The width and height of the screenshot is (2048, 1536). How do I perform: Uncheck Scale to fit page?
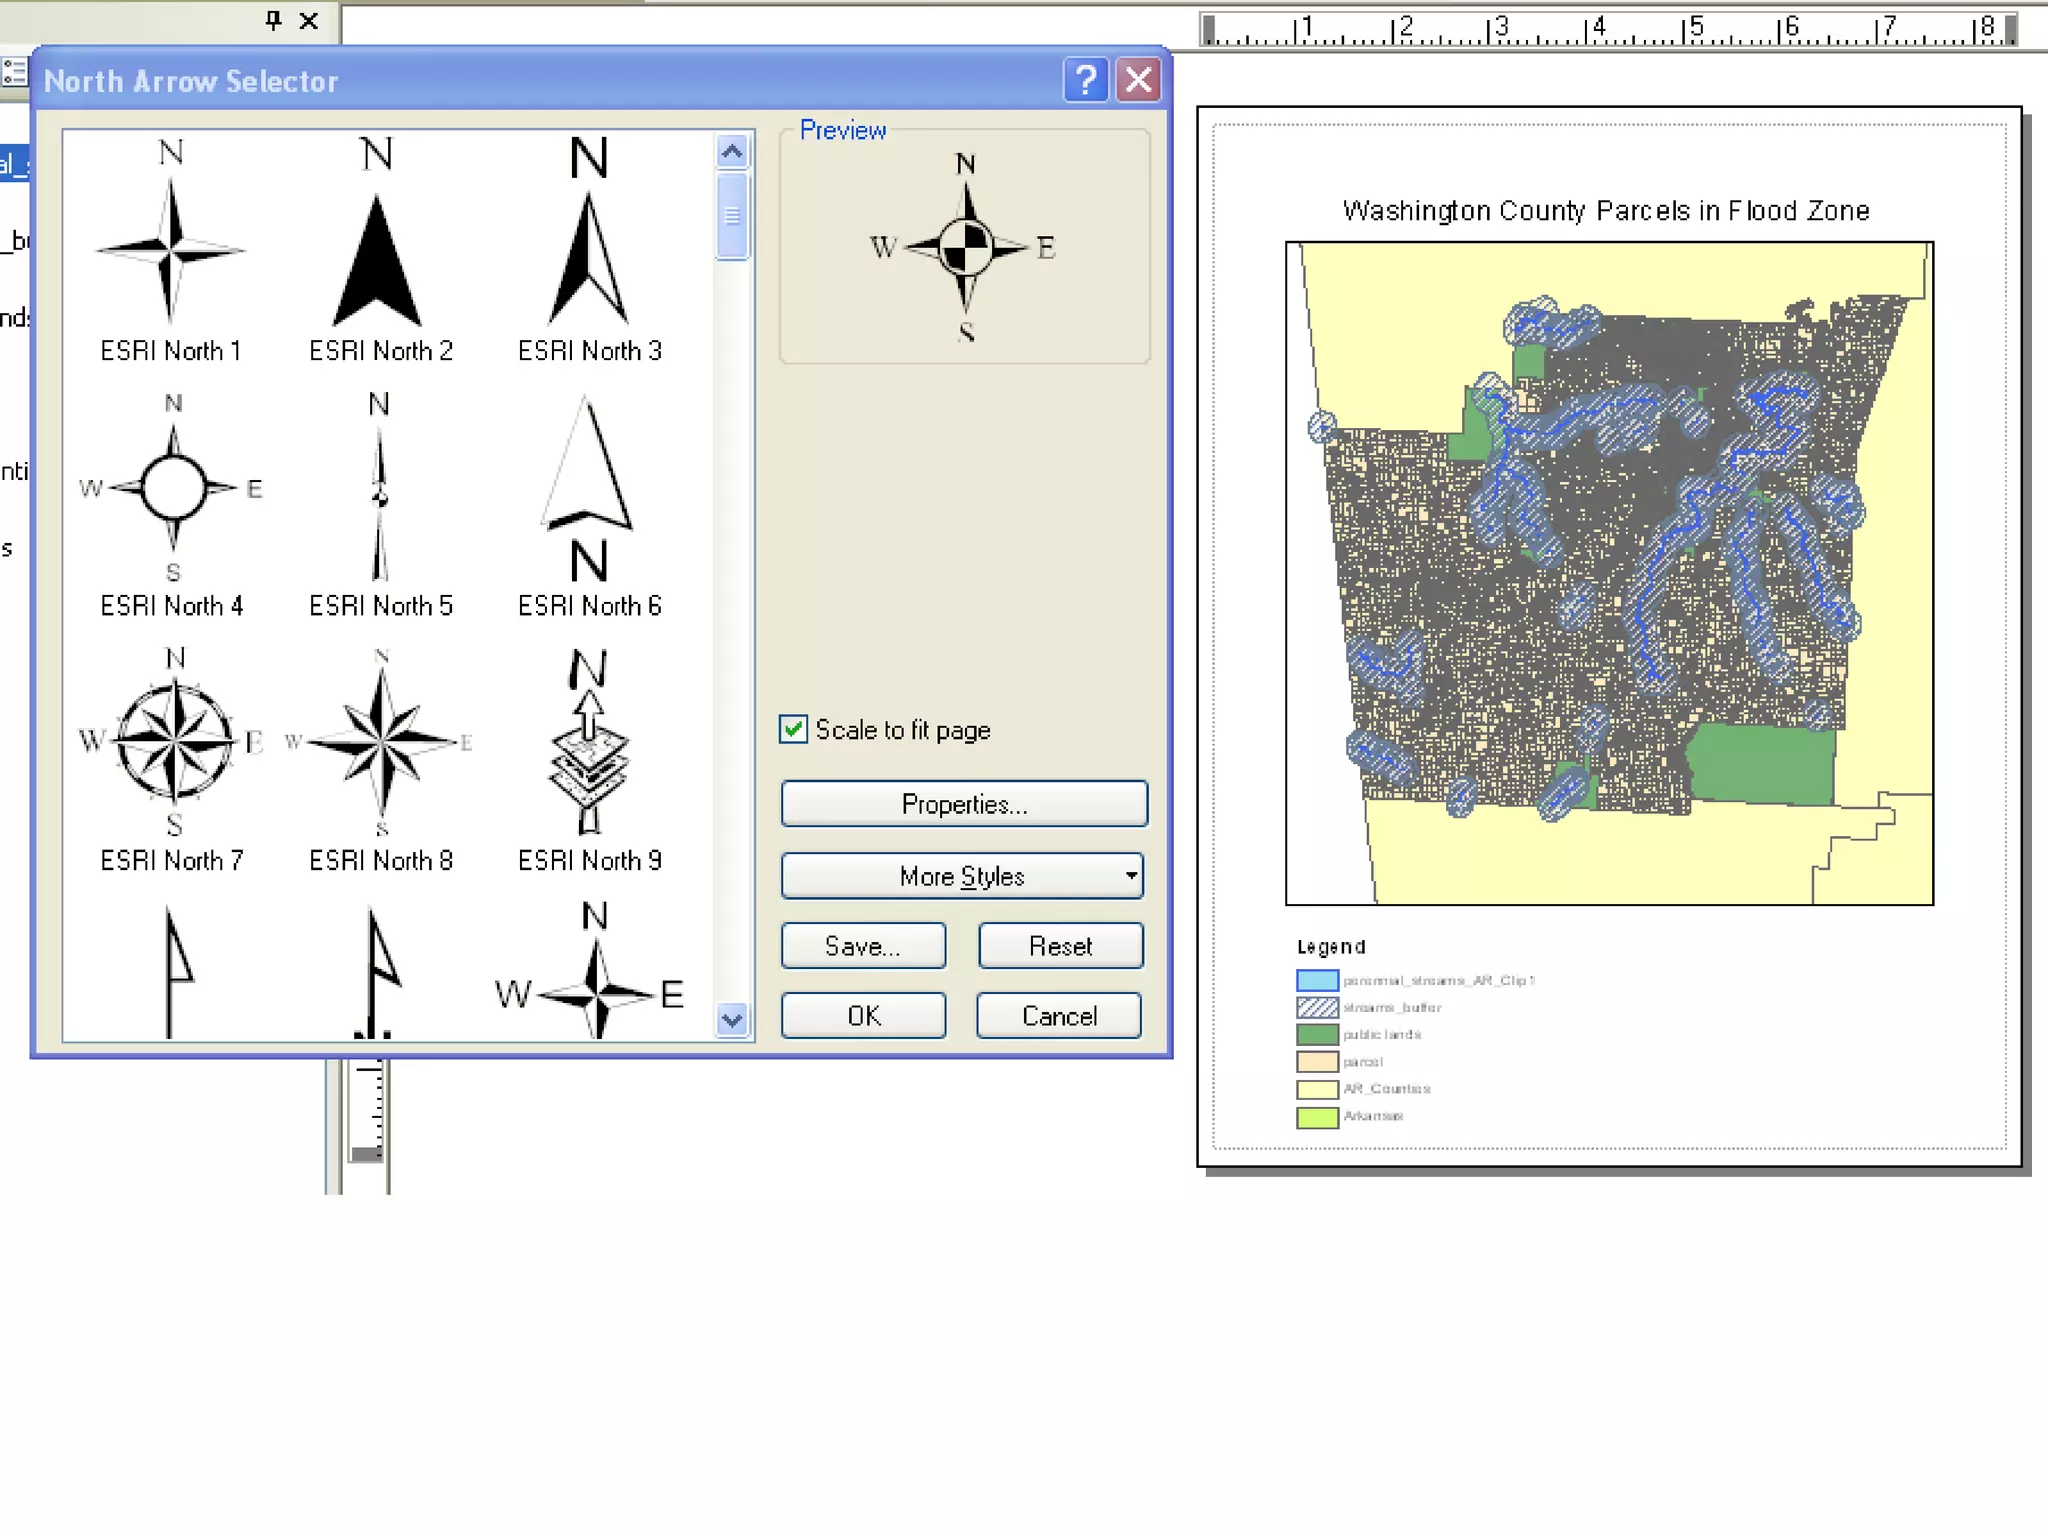(794, 730)
